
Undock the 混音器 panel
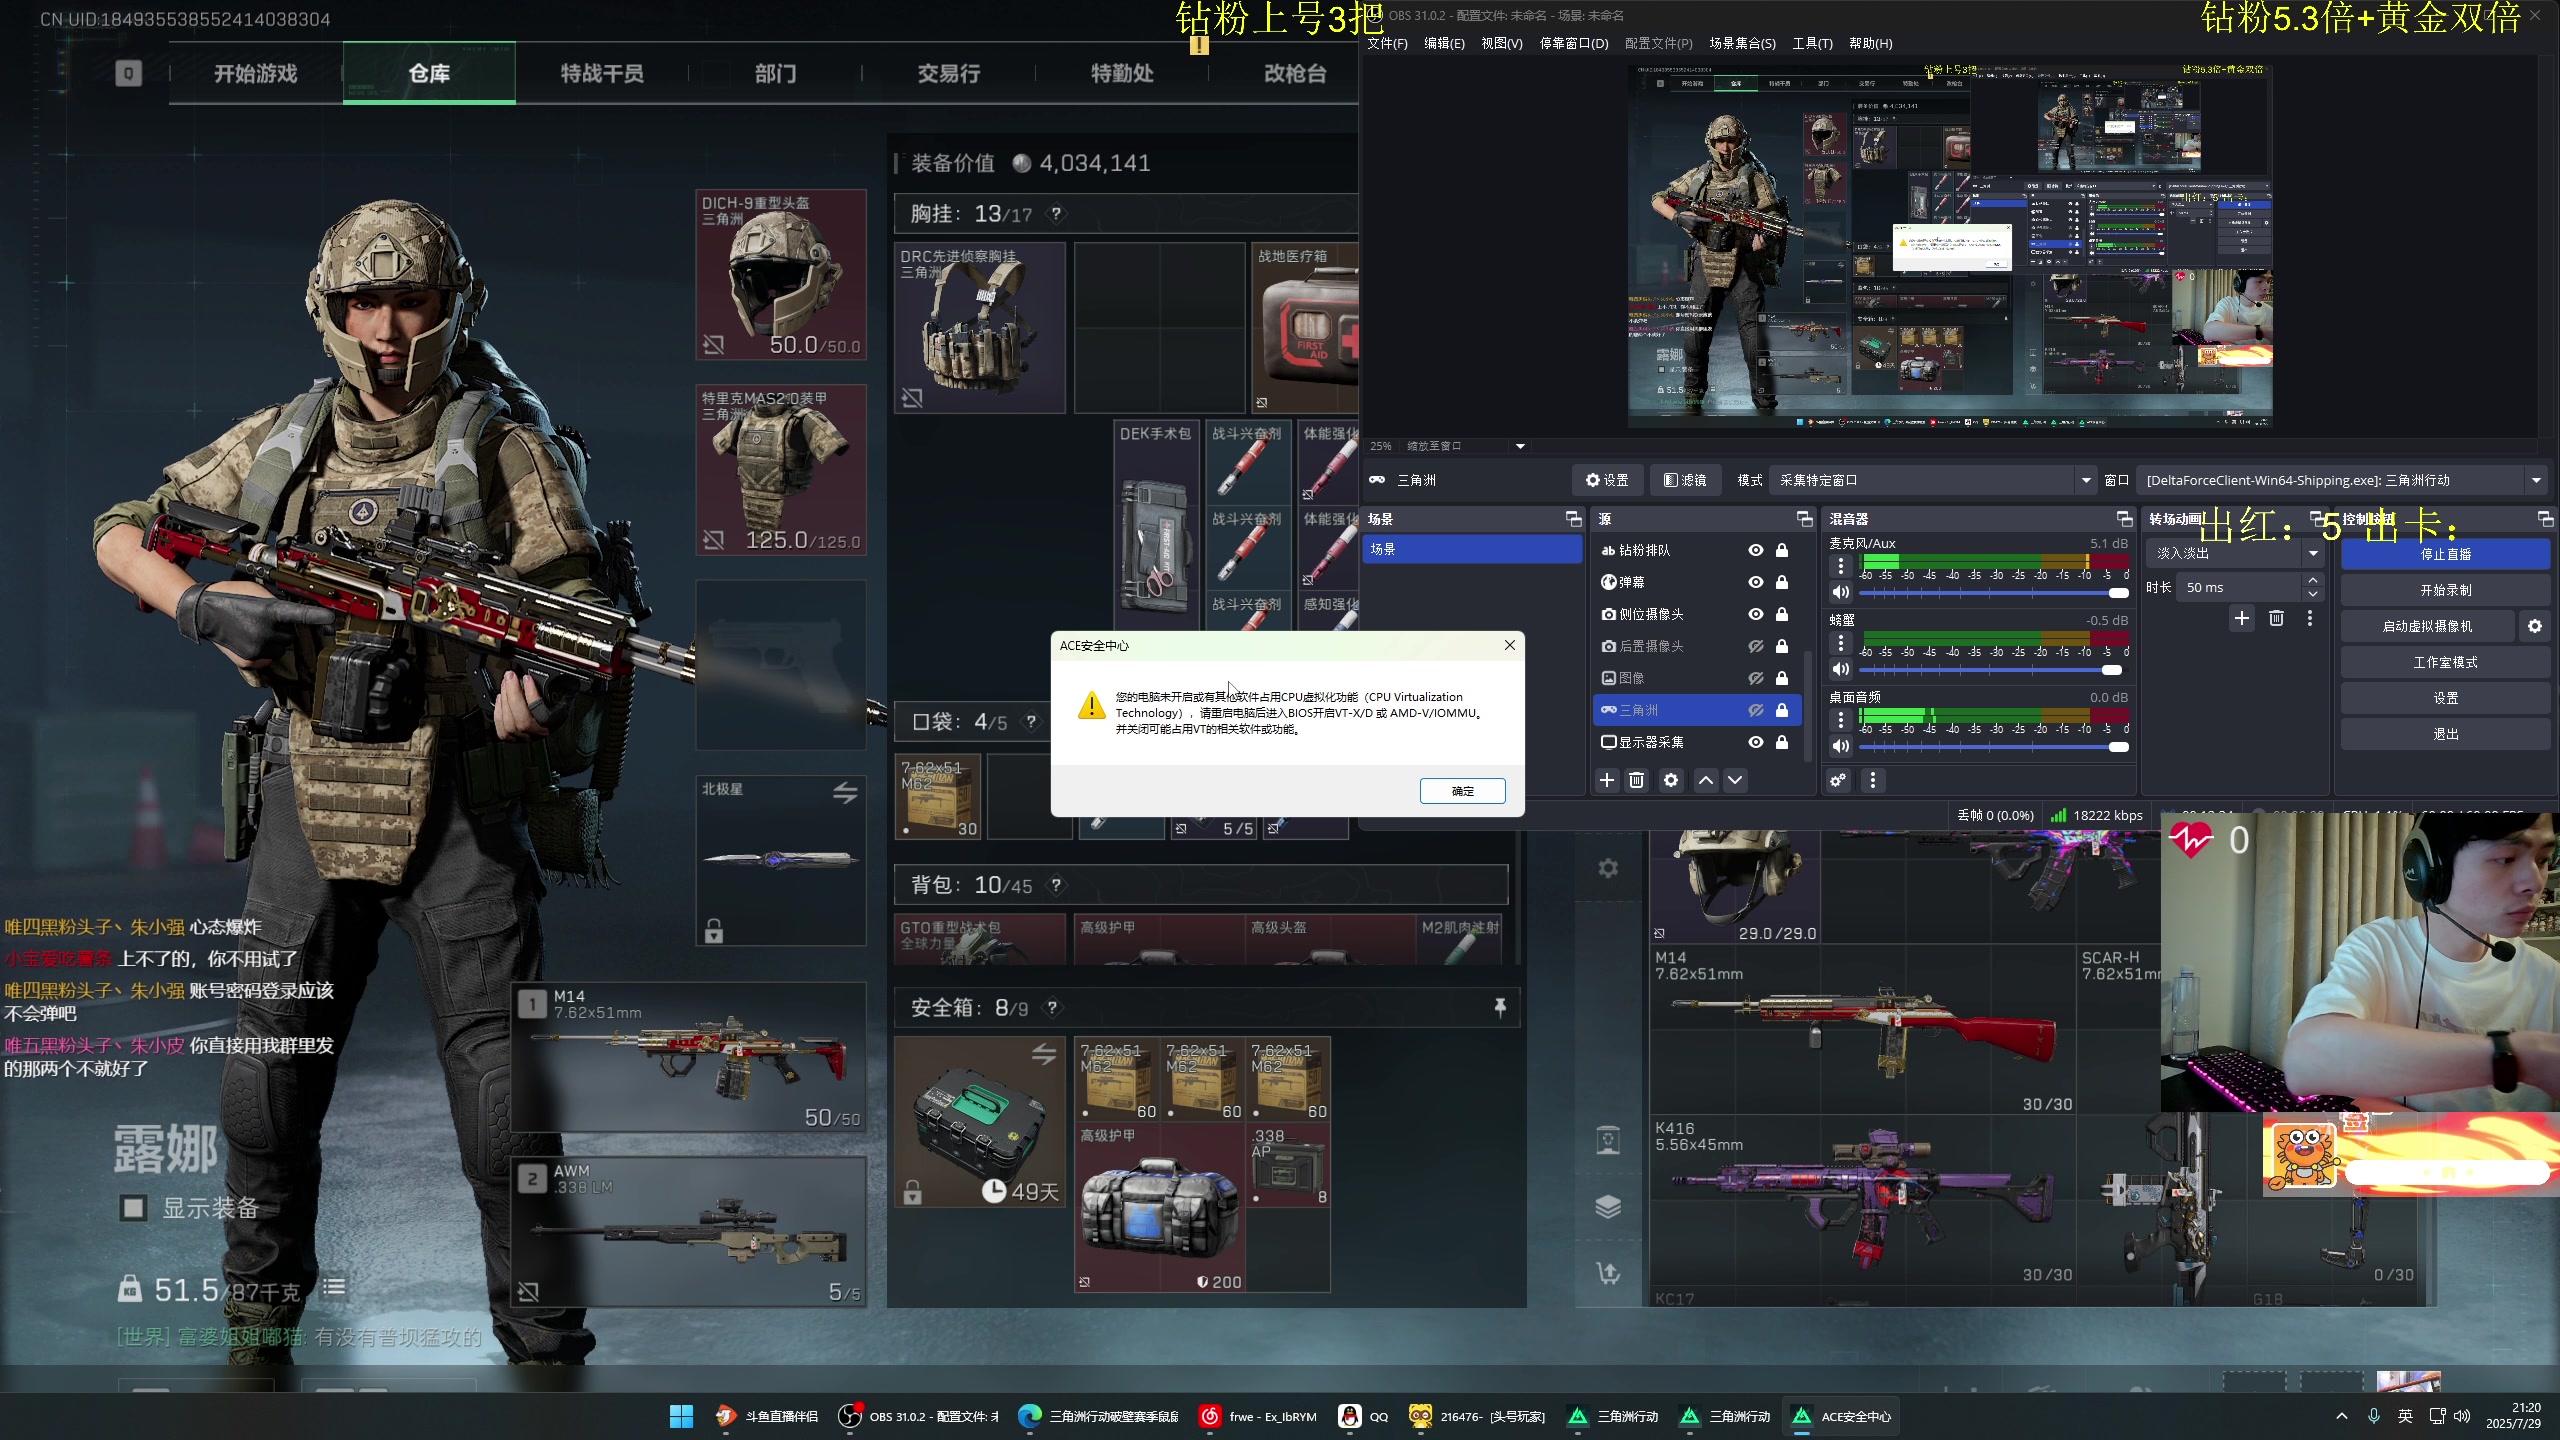pos(2124,518)
